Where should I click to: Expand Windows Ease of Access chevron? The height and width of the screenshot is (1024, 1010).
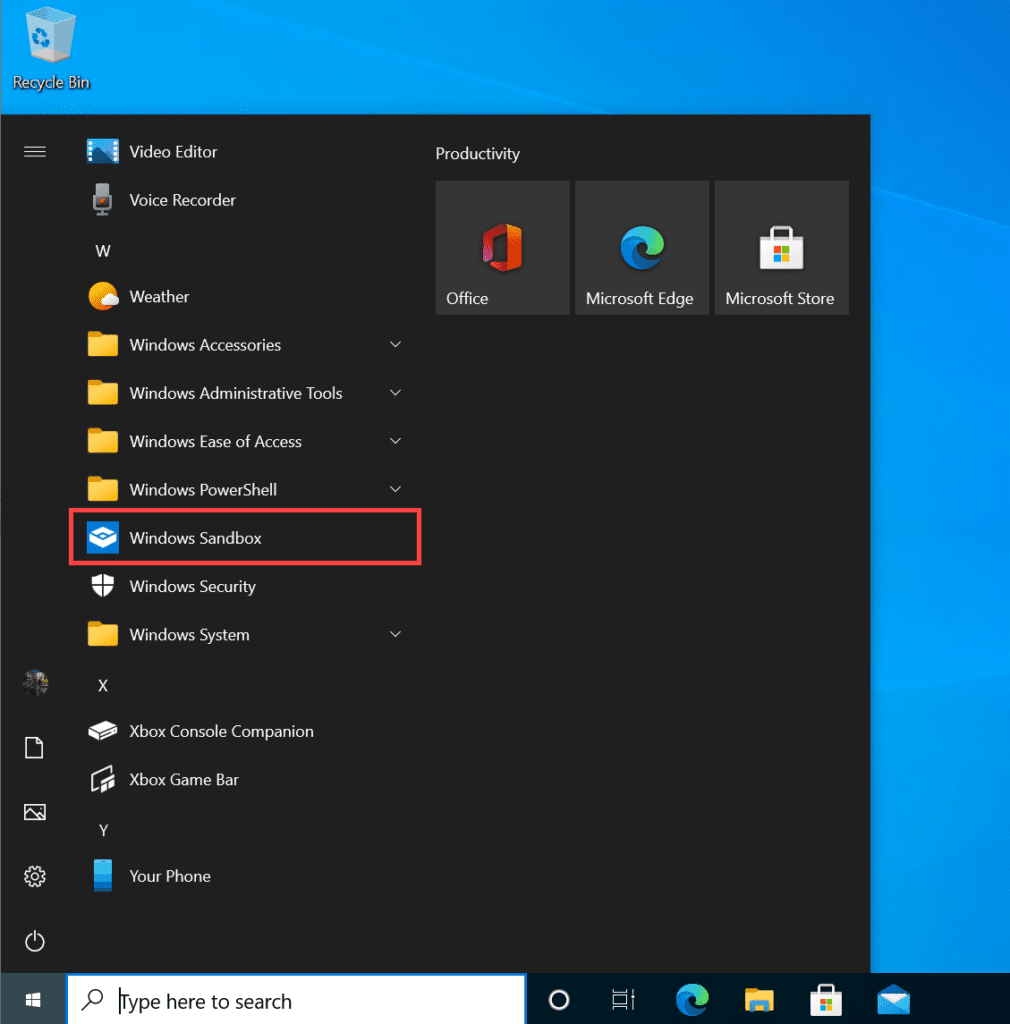395,441
